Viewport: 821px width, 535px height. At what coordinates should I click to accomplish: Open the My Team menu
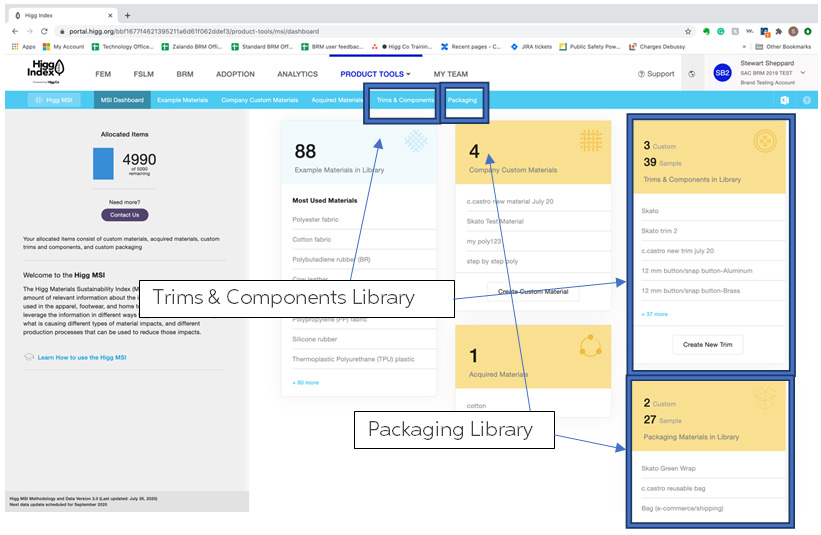click(x=451, y=74)
